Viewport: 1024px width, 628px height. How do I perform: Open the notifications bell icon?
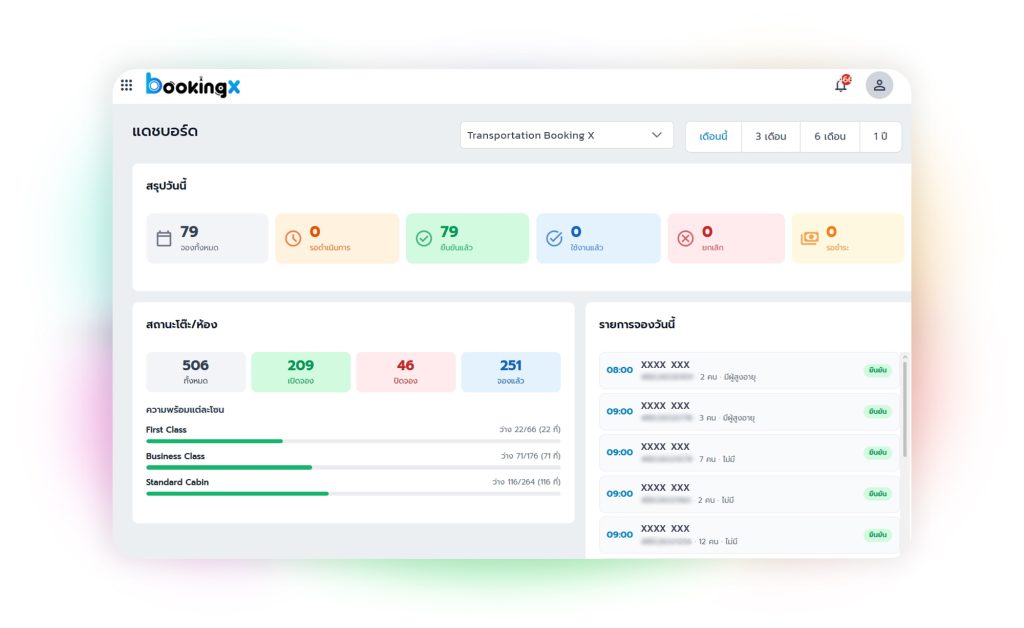click(841, 86)
